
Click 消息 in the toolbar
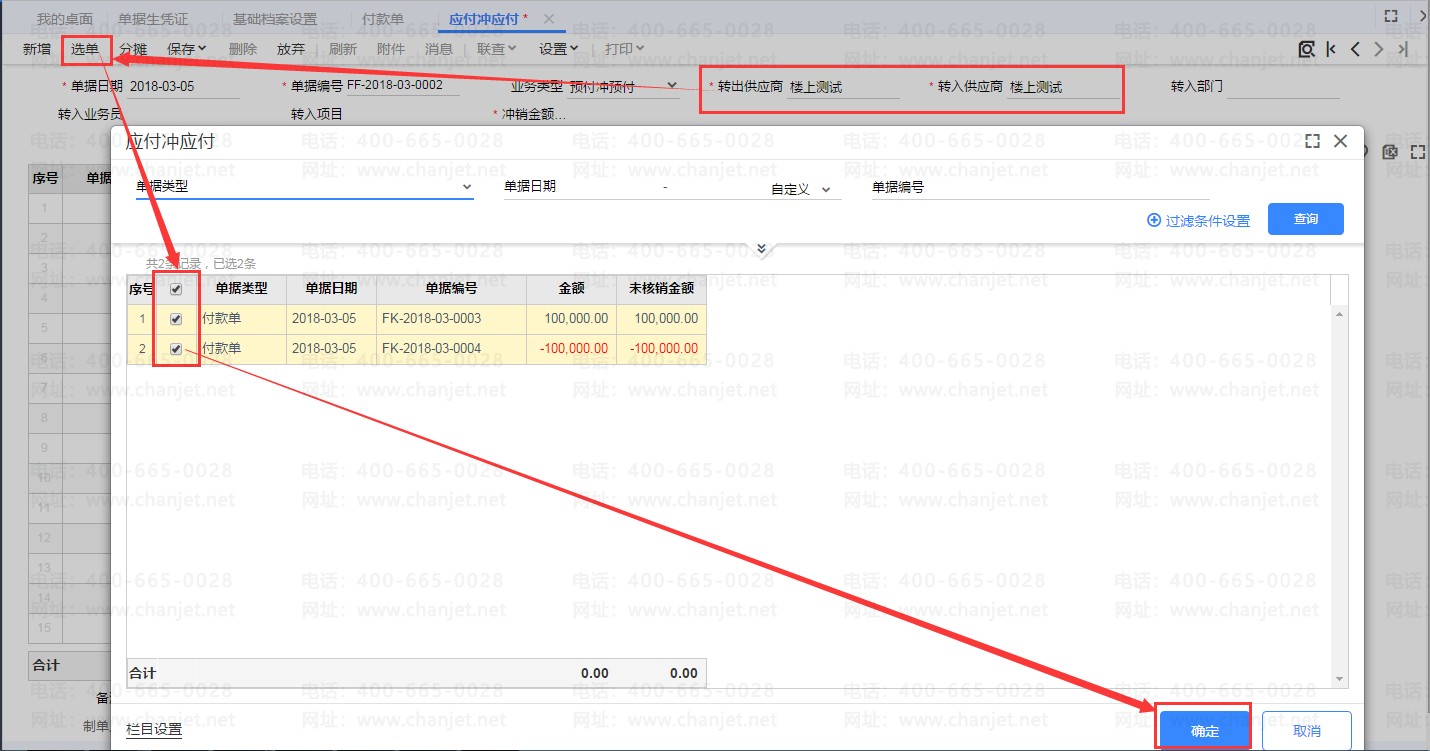pos(439,48)
